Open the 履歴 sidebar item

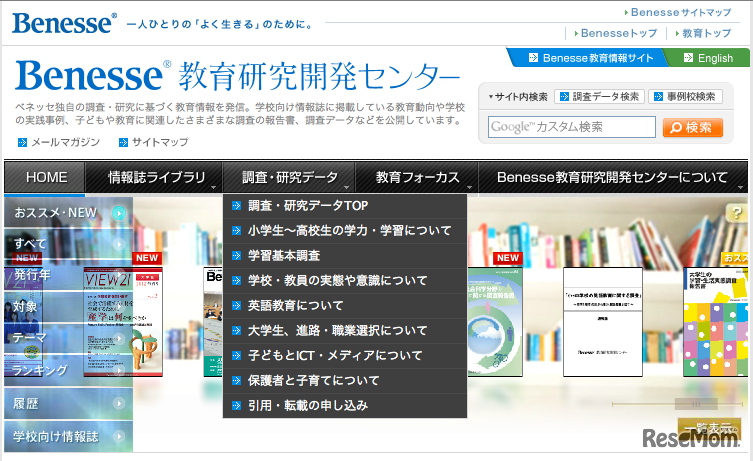click(68, 403)
